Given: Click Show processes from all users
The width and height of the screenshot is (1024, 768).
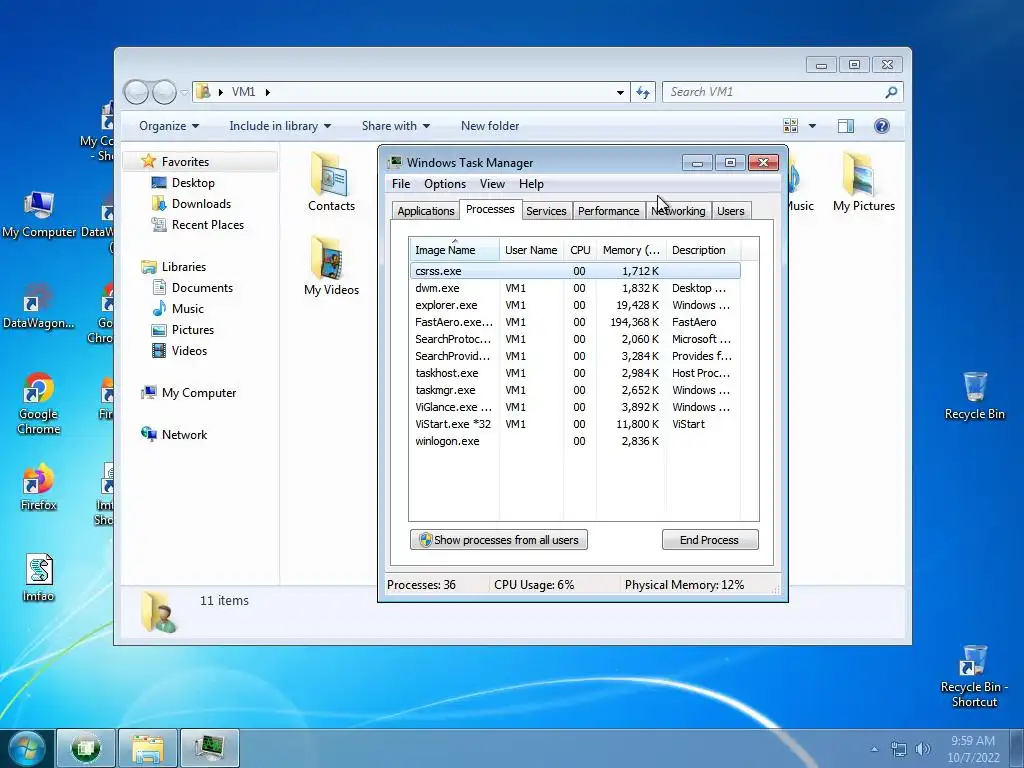Looking at the screenshot, I should (499, 539).
